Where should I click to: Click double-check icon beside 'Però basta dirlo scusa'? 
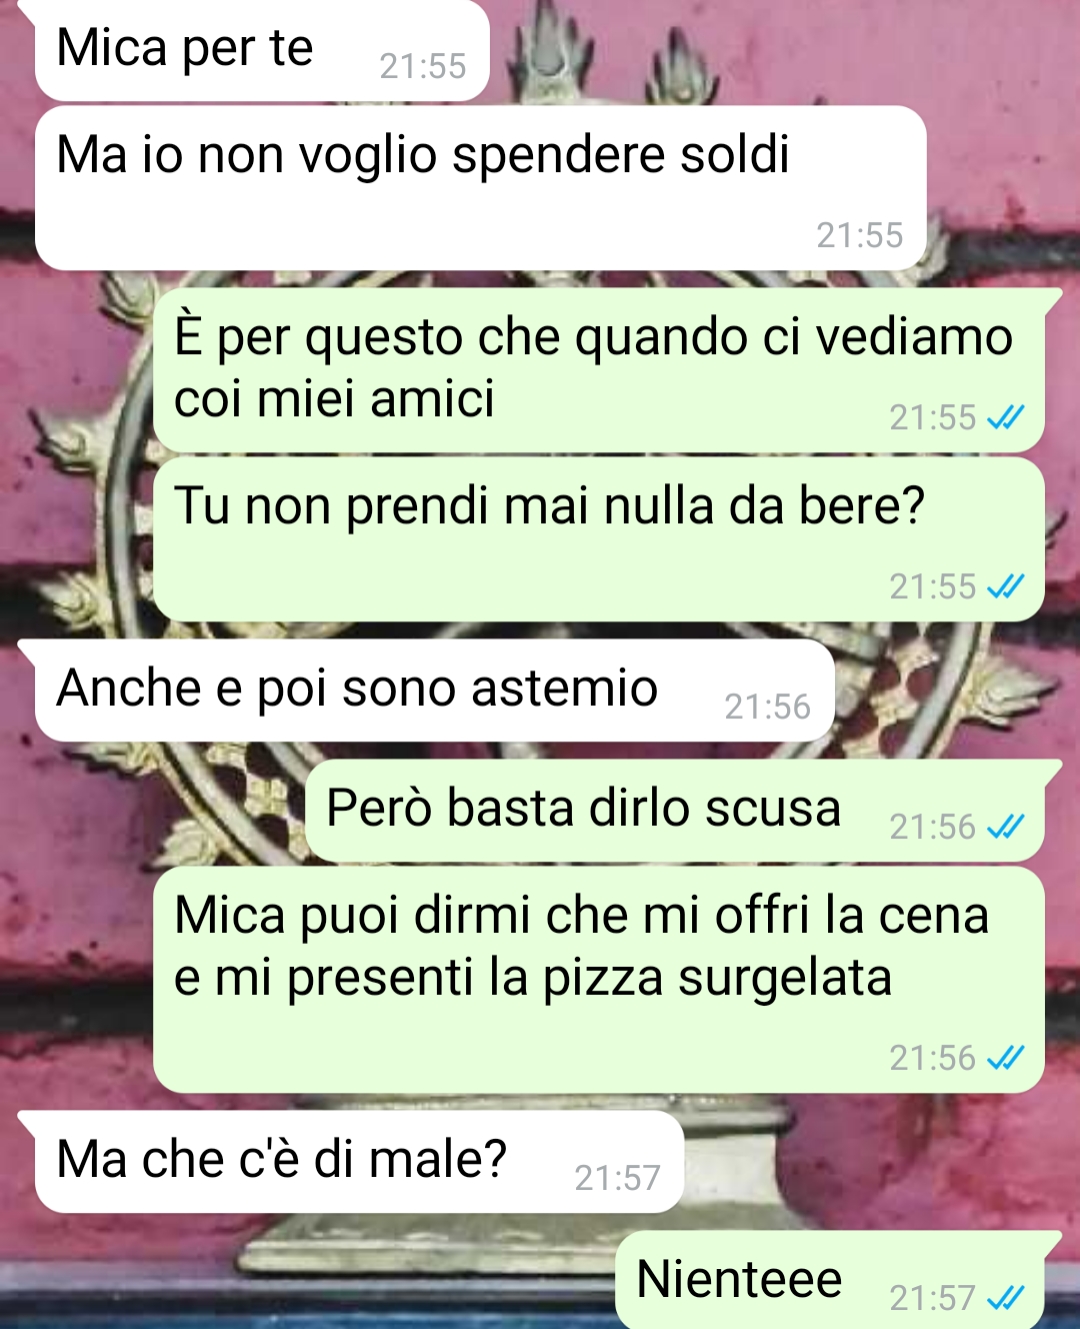1005,827
